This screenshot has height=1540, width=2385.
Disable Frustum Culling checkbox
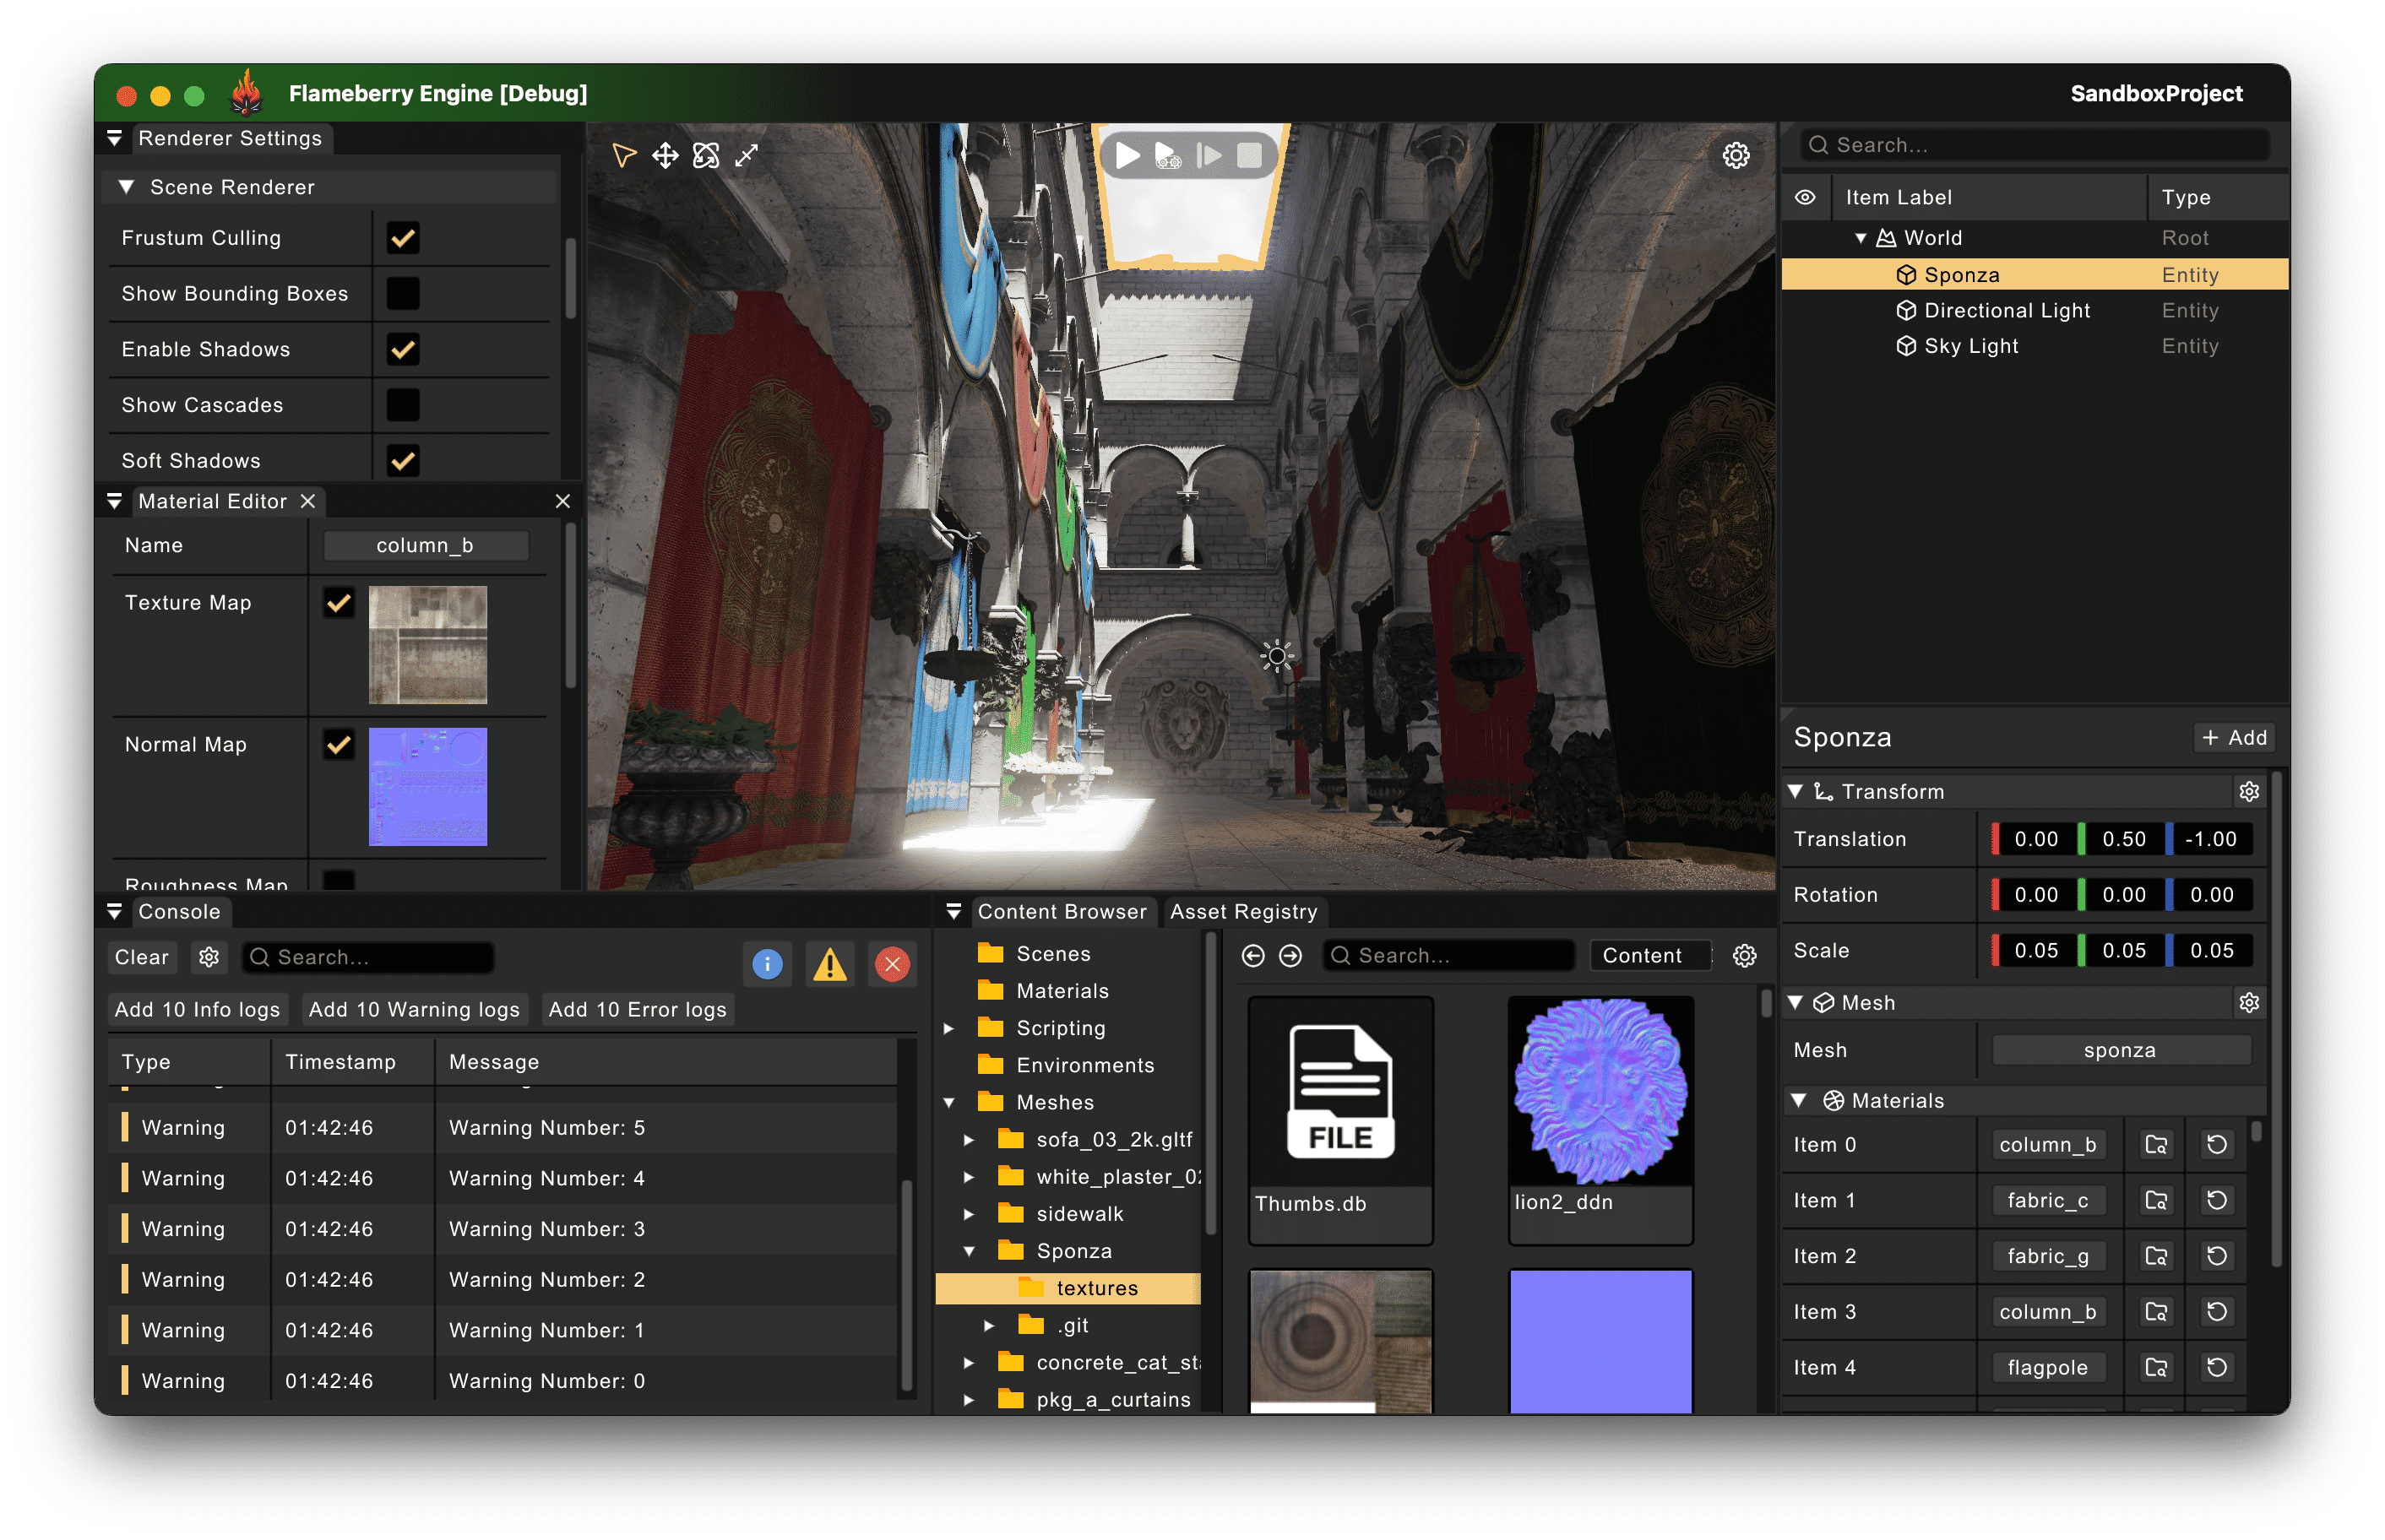click(403, 238)
